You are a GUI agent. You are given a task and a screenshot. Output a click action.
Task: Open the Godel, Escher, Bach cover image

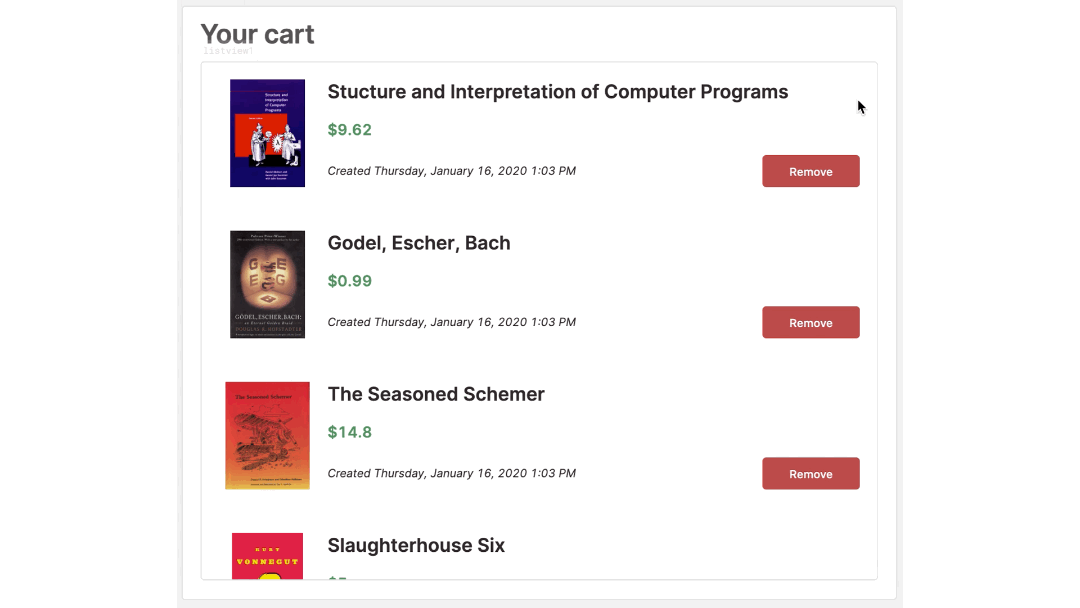coord(267,284)
